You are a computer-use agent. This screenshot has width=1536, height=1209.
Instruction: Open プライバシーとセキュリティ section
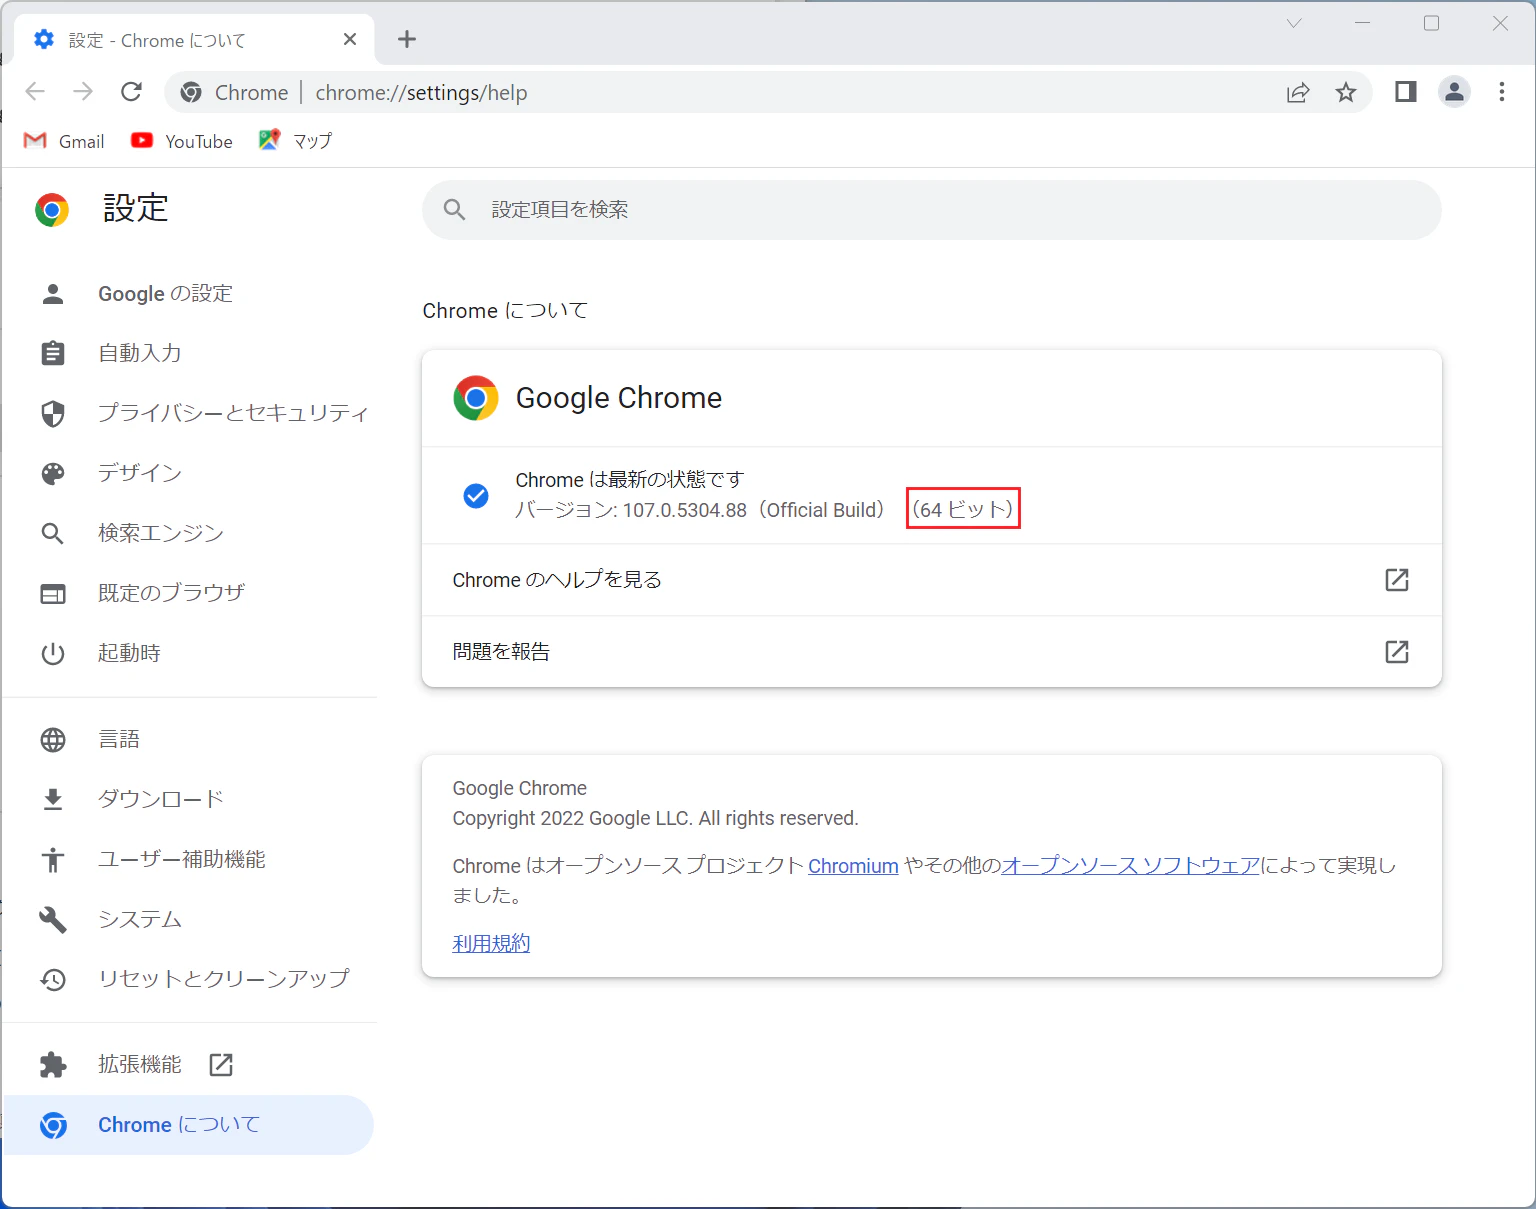coord(190,413)
